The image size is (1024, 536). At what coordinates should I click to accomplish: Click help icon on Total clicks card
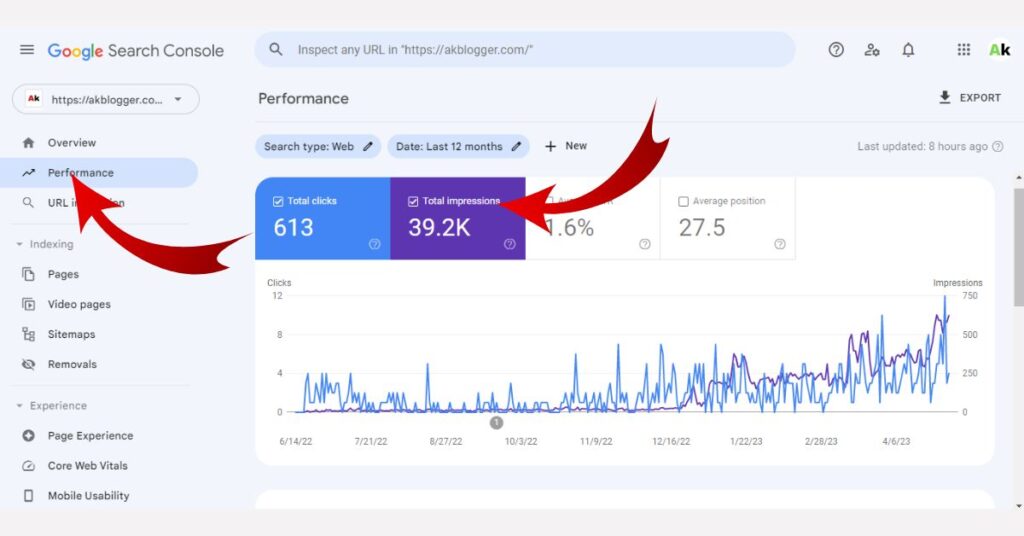point(374,244)
